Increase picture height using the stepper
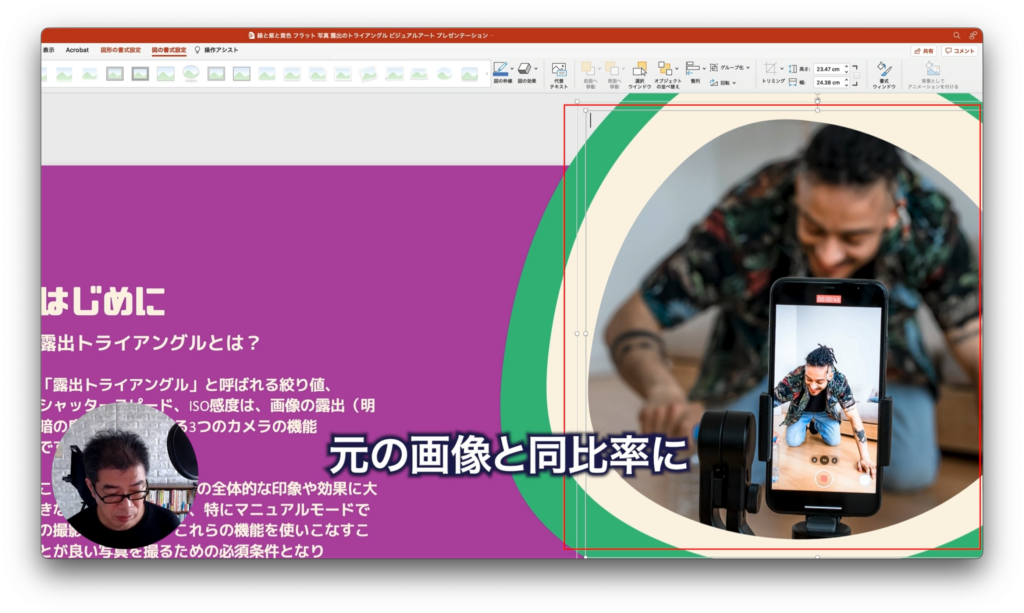Viewport: 1024px width, 613px height. click(846, 66)
